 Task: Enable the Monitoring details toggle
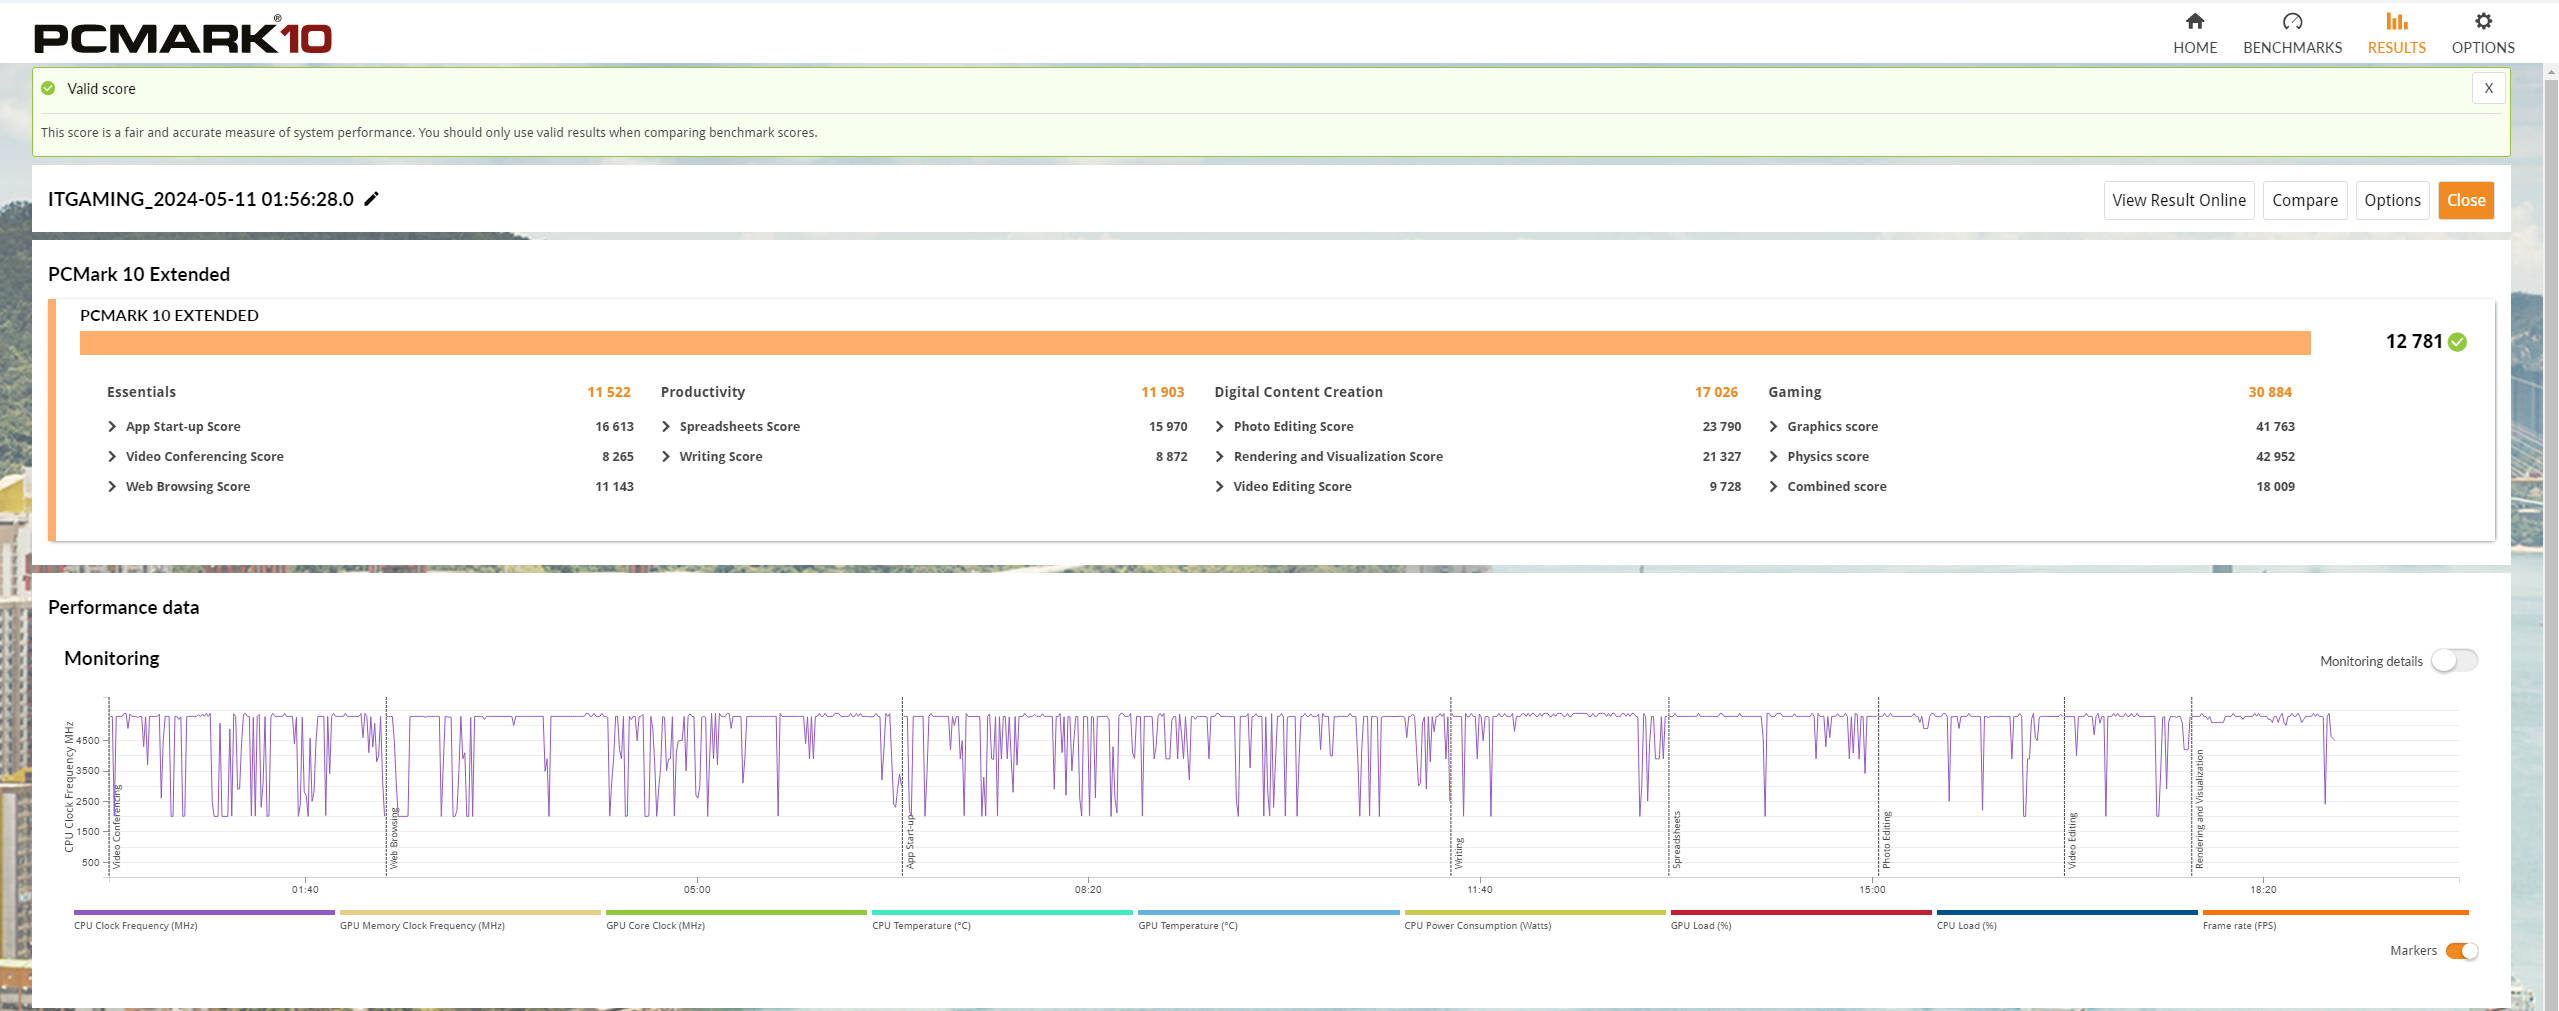tap(2453, 661)
